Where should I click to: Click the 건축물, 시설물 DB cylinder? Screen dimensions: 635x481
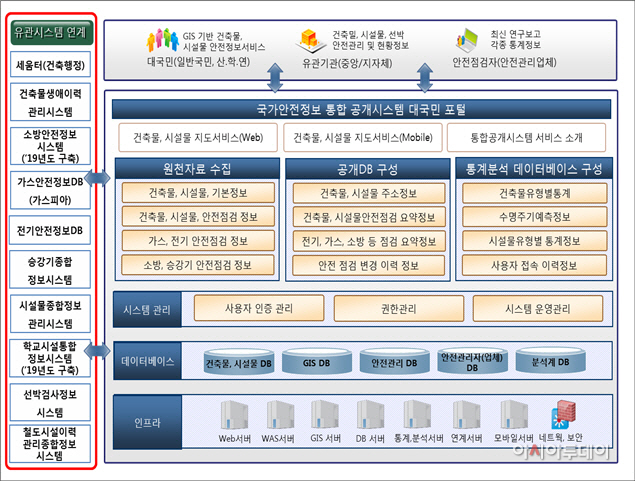click(x=239, y=361)
